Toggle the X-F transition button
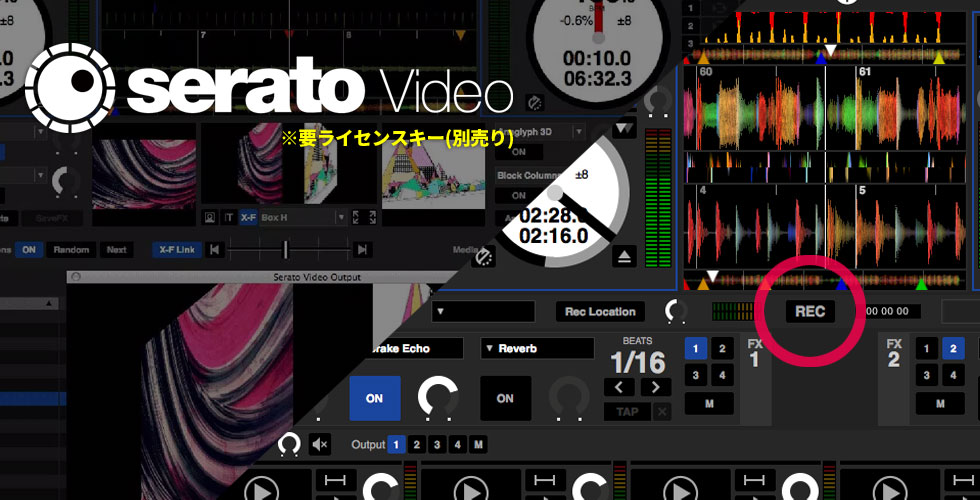 [x=249, y=218]
